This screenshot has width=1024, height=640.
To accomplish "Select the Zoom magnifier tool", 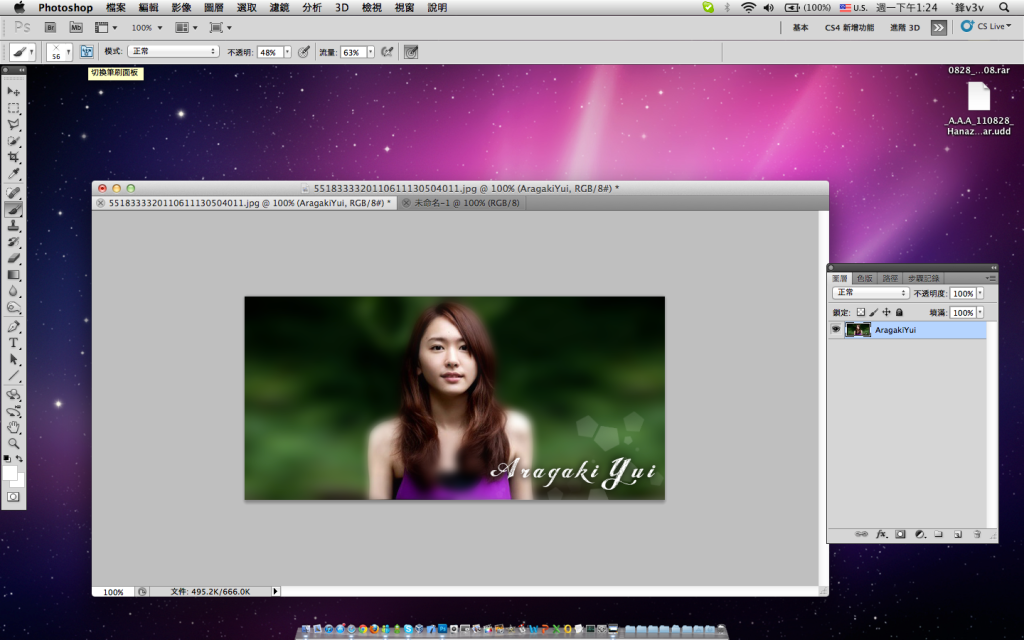I will click(x=14, y=443).
